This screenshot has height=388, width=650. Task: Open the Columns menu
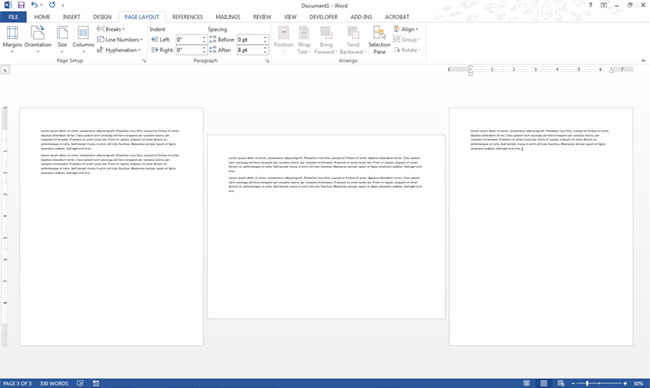83,39
